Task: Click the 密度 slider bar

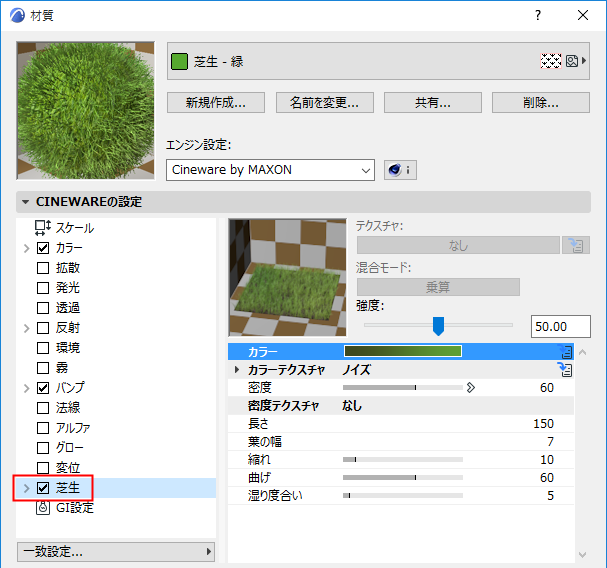Action: pyautogui.click(x=403, y=388)
